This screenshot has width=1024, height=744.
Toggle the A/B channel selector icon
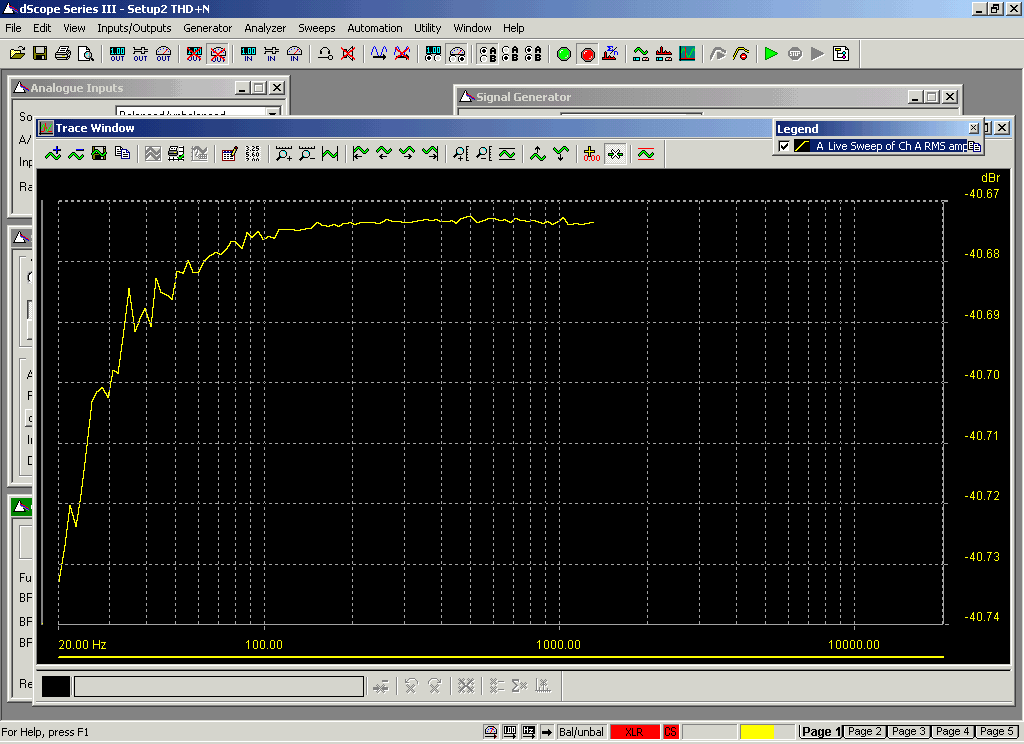point(487,54)
